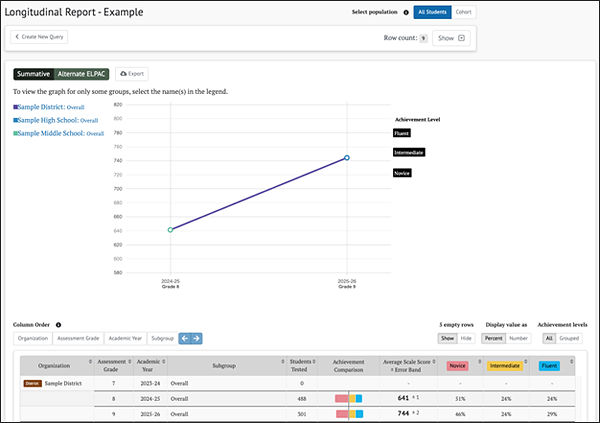Select the Organization column order item

tap(33, 338)
